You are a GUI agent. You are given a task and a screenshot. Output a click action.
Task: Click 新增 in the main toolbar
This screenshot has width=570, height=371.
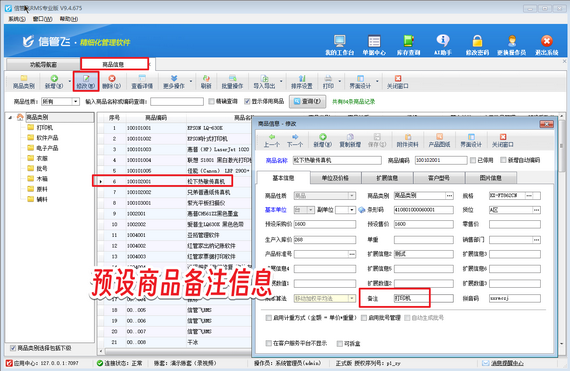click(54, 82)
